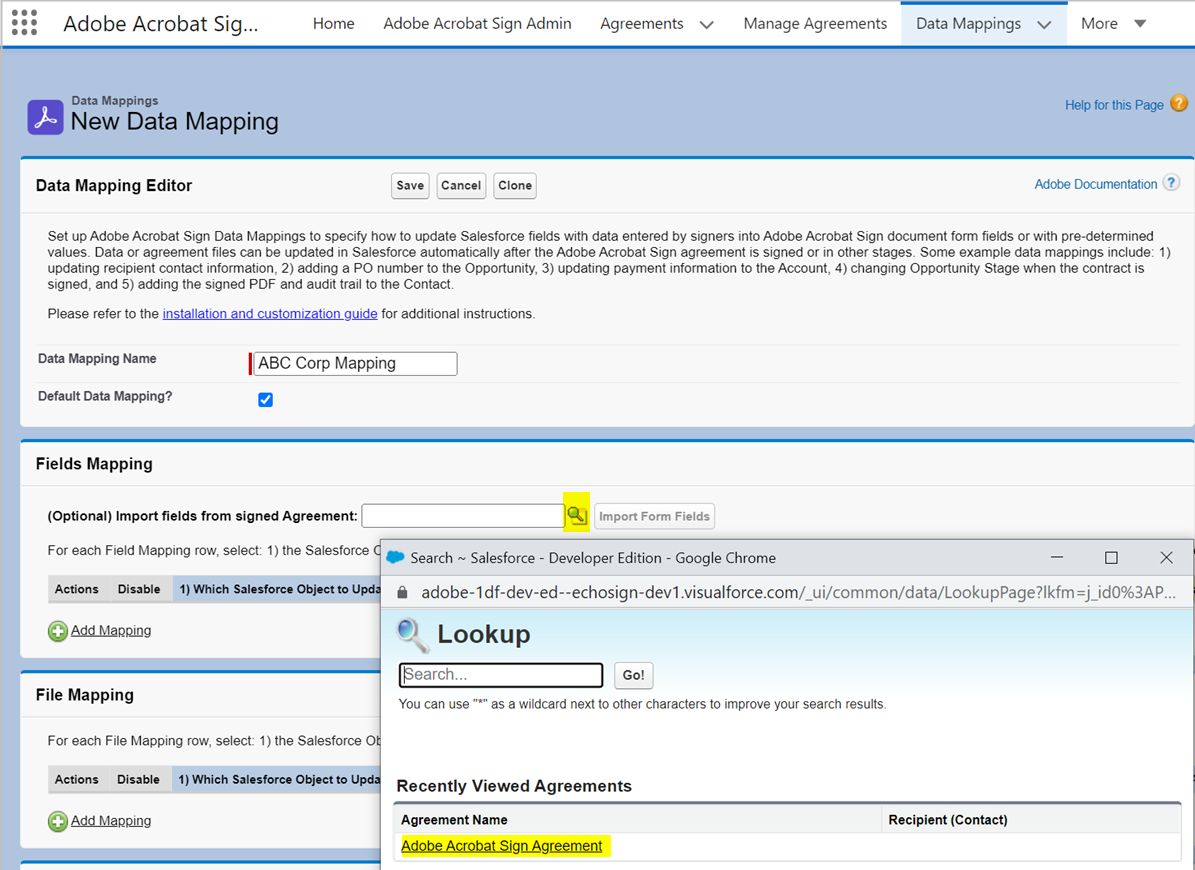The image size is (1195, 870).
Task: Click the green plus icon in Fields Mapping
Action: pyautogui.click(x=58, y=631)
